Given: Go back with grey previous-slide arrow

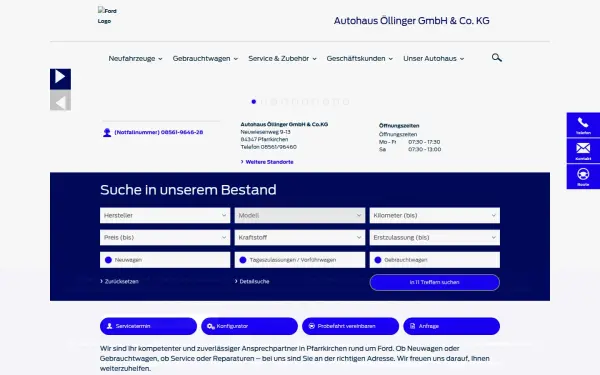Looking at the screenshot, I should coord(60,101).
